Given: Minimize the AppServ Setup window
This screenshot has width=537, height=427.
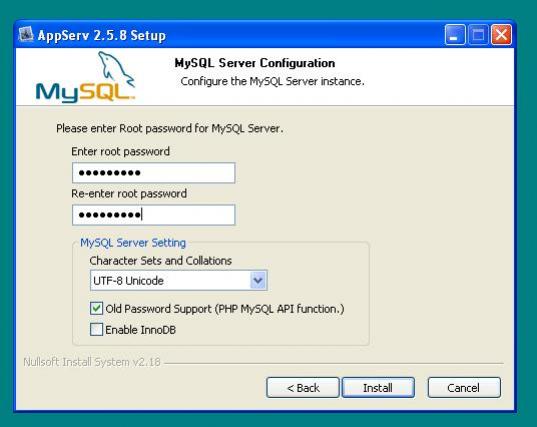Looking at the screenshot, I should click(455, 35).
